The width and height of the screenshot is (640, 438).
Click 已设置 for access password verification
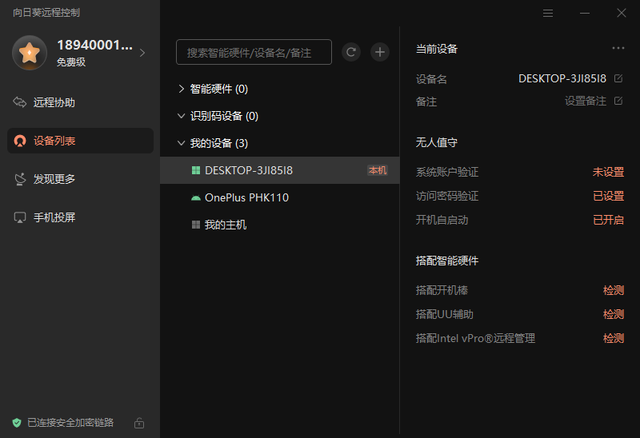[608, 196]
